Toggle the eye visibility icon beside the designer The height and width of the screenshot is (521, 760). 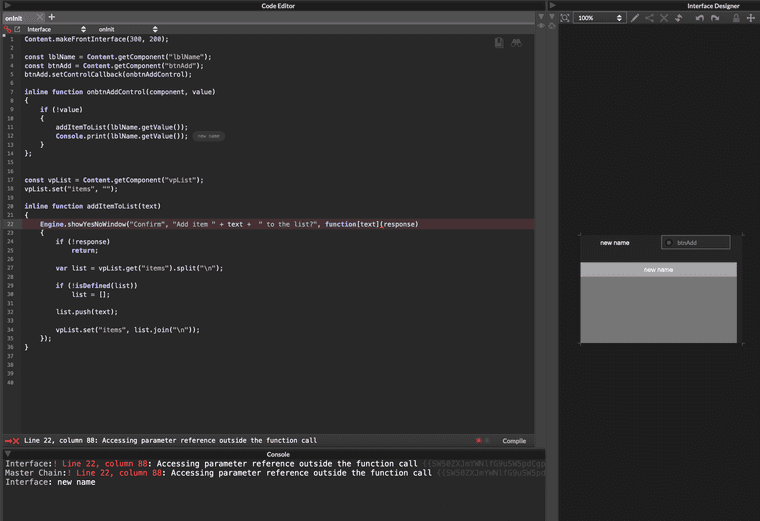tap(541, 26)
